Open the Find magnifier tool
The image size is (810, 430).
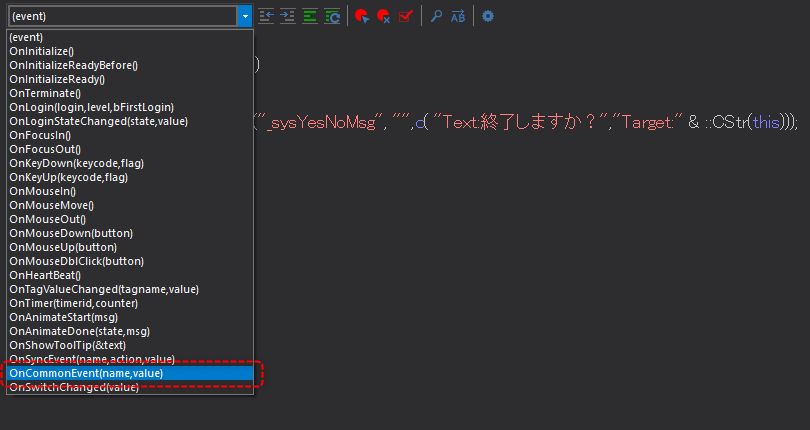click(x=437, y=17)
